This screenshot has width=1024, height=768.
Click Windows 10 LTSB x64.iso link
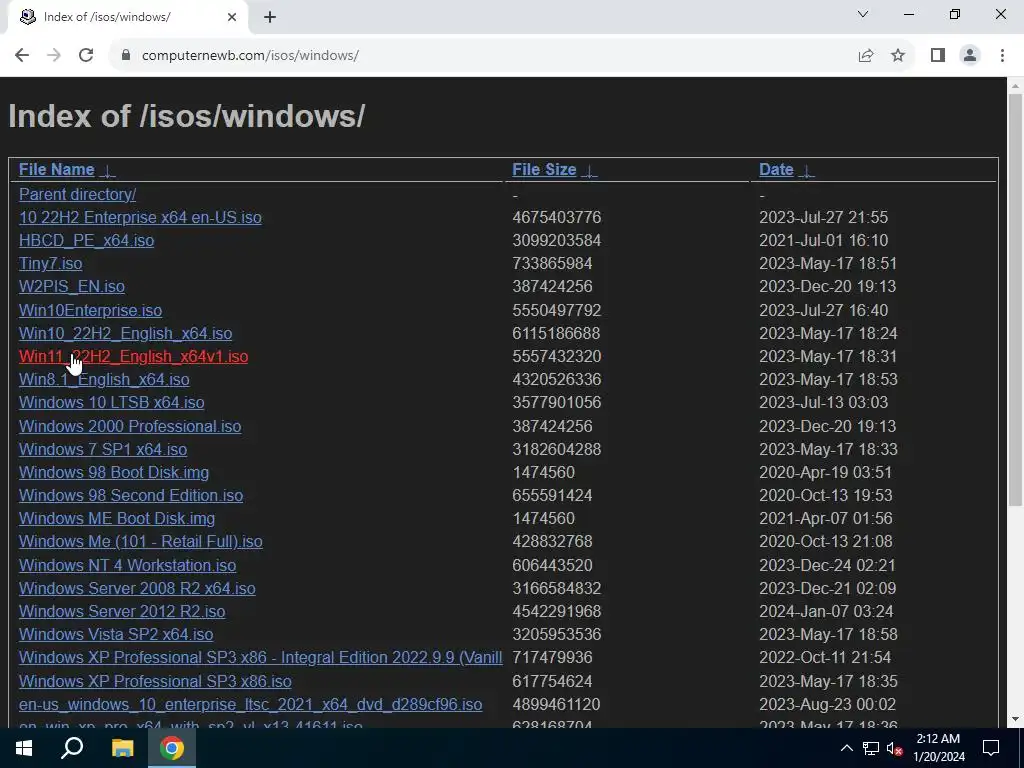coord(112,402)
